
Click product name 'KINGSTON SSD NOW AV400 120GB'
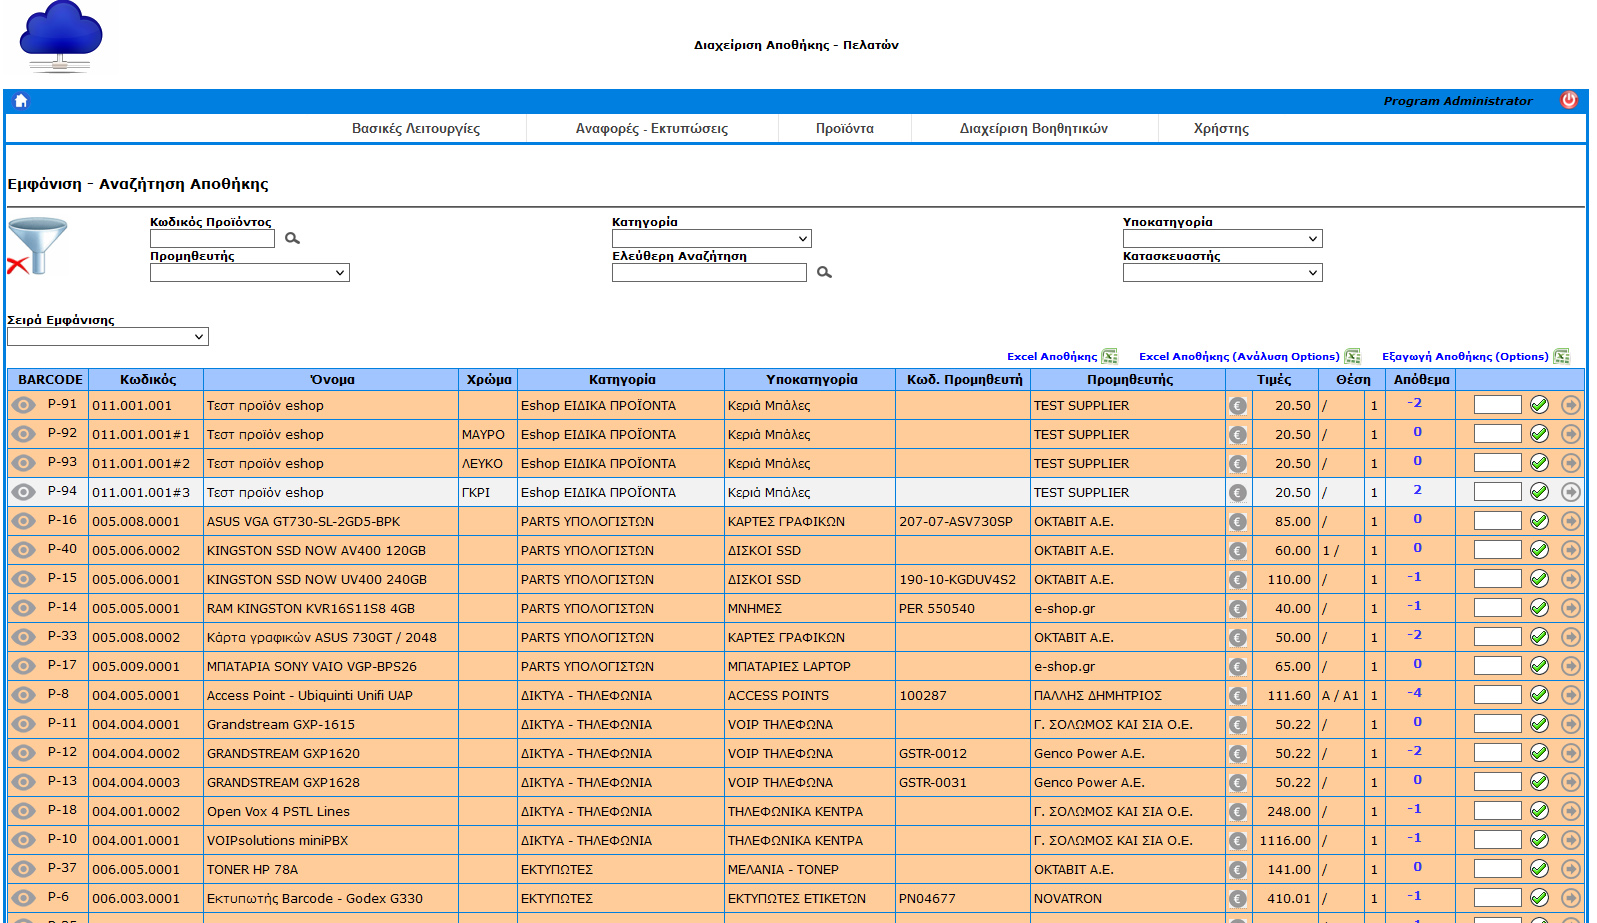coord(316,551)
